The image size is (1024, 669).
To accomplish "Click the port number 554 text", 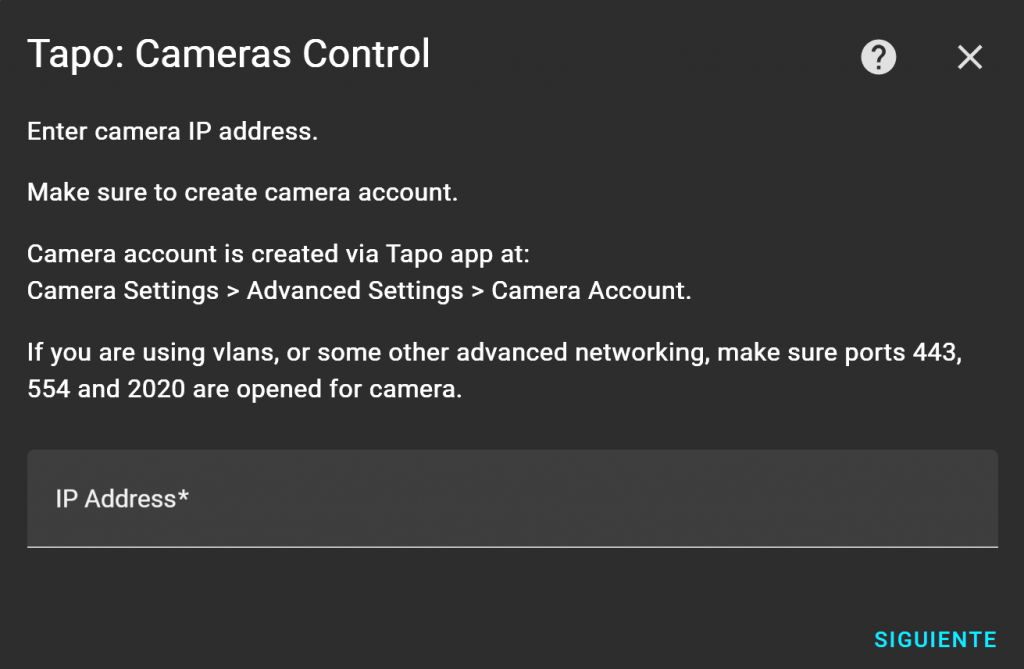I will point(49,389).
